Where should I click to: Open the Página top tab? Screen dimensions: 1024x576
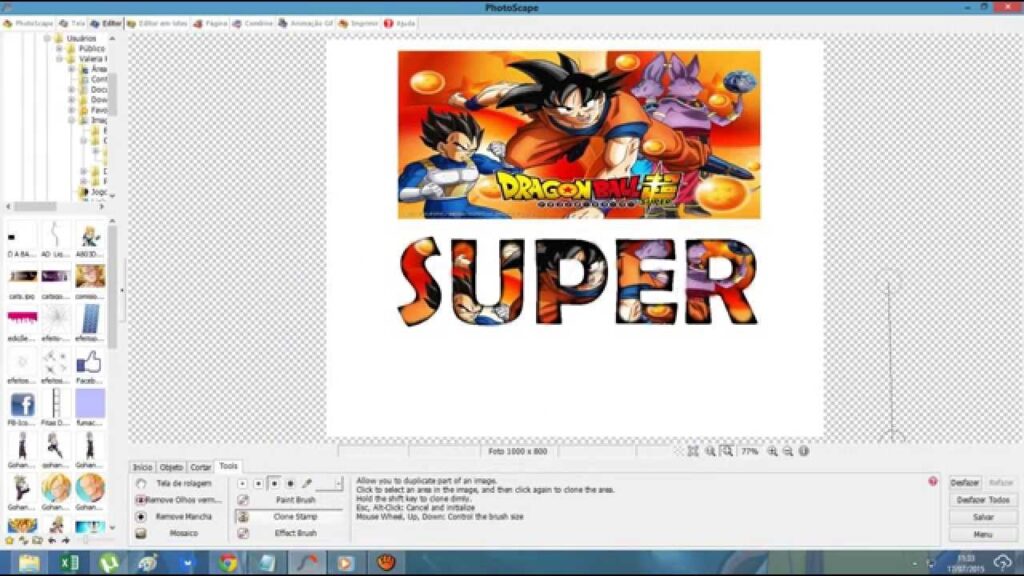point(210,24)
